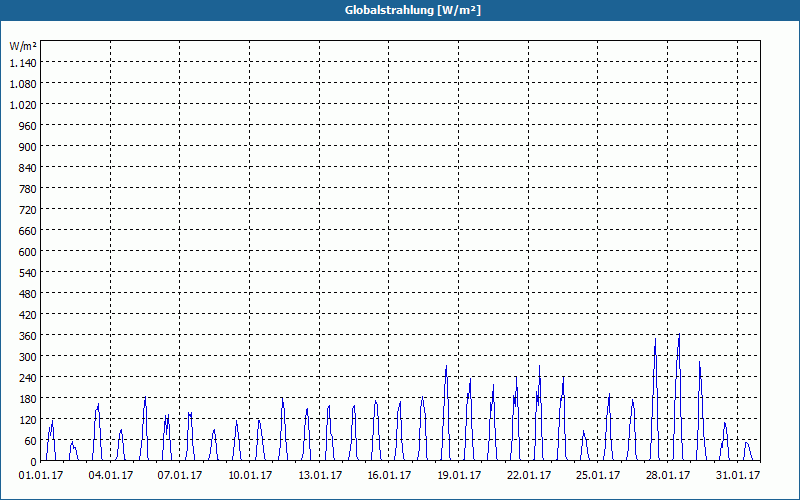Click the 540 y-axis label

pos(28,272)
